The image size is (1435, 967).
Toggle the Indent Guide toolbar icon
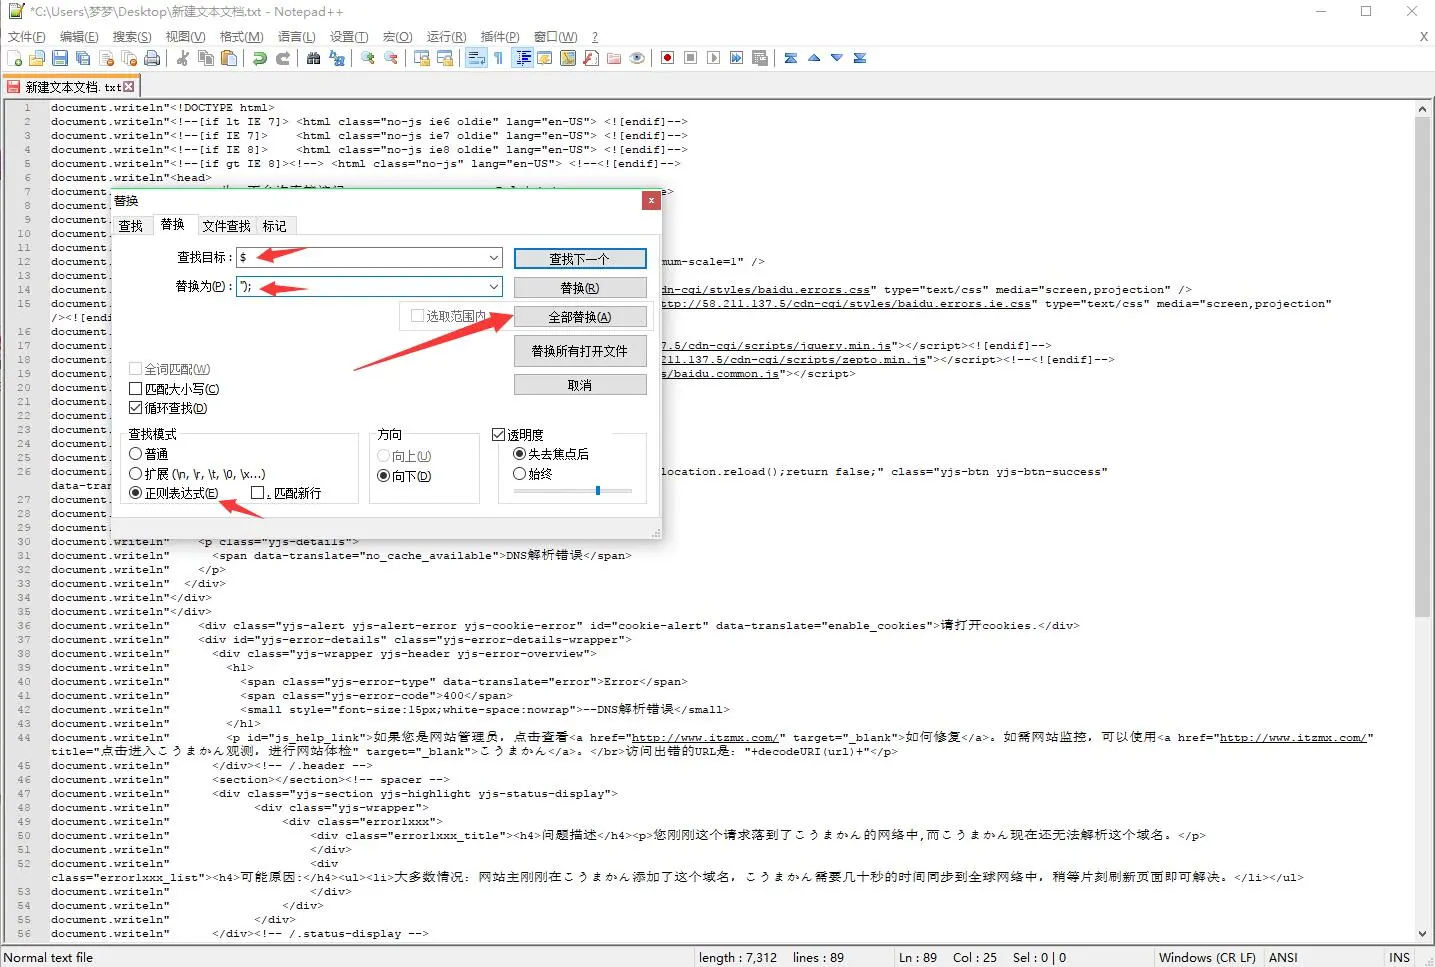pos(523,58)
